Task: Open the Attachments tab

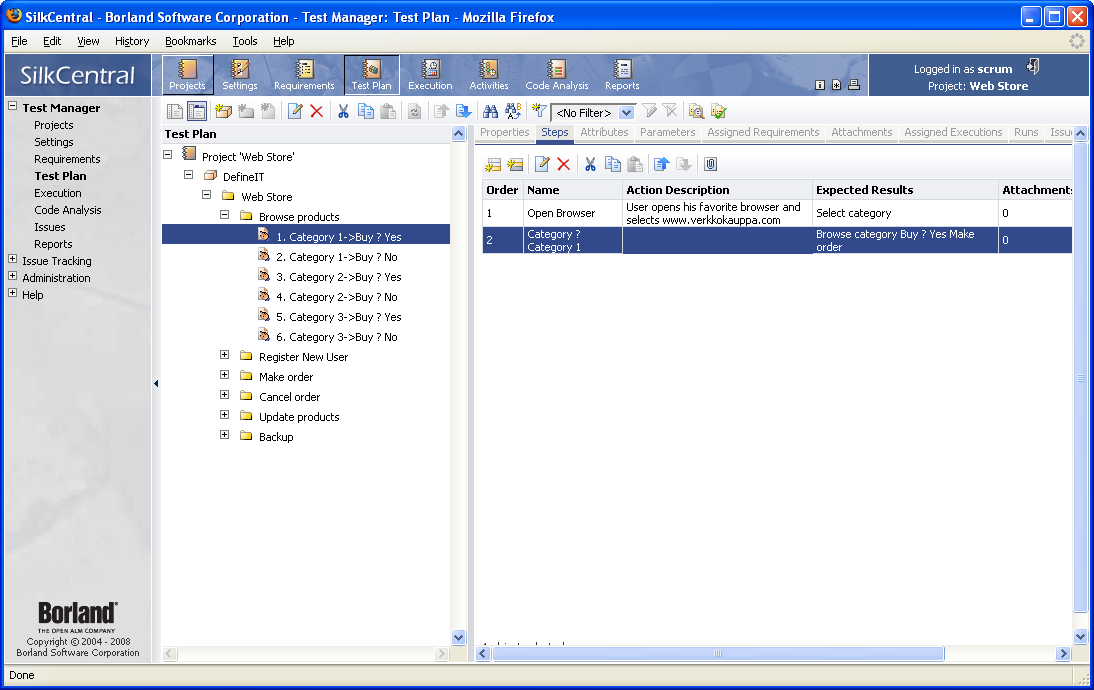Action: pos(862,133)
